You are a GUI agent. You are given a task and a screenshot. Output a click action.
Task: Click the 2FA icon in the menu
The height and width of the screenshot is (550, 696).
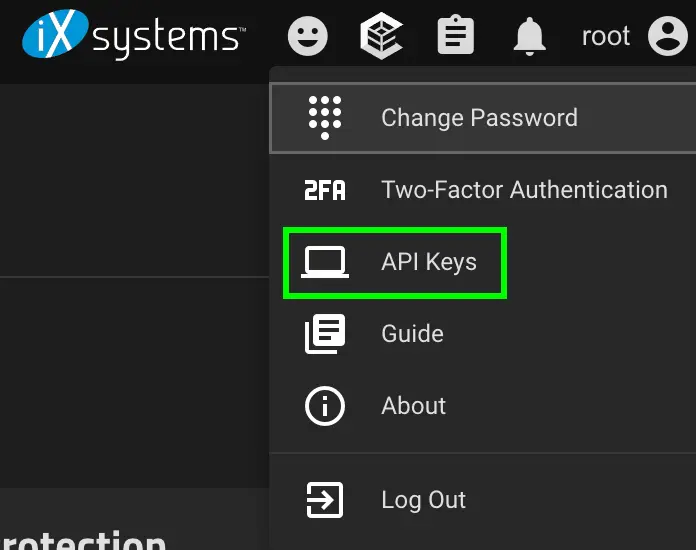325,190
